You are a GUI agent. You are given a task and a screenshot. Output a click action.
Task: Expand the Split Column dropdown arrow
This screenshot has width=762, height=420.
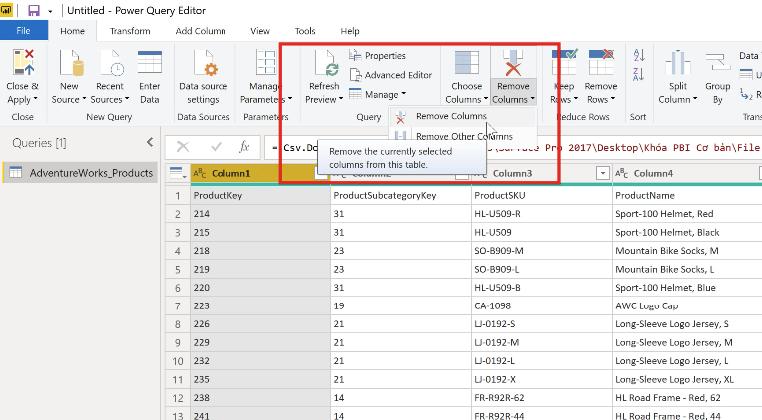694,99
